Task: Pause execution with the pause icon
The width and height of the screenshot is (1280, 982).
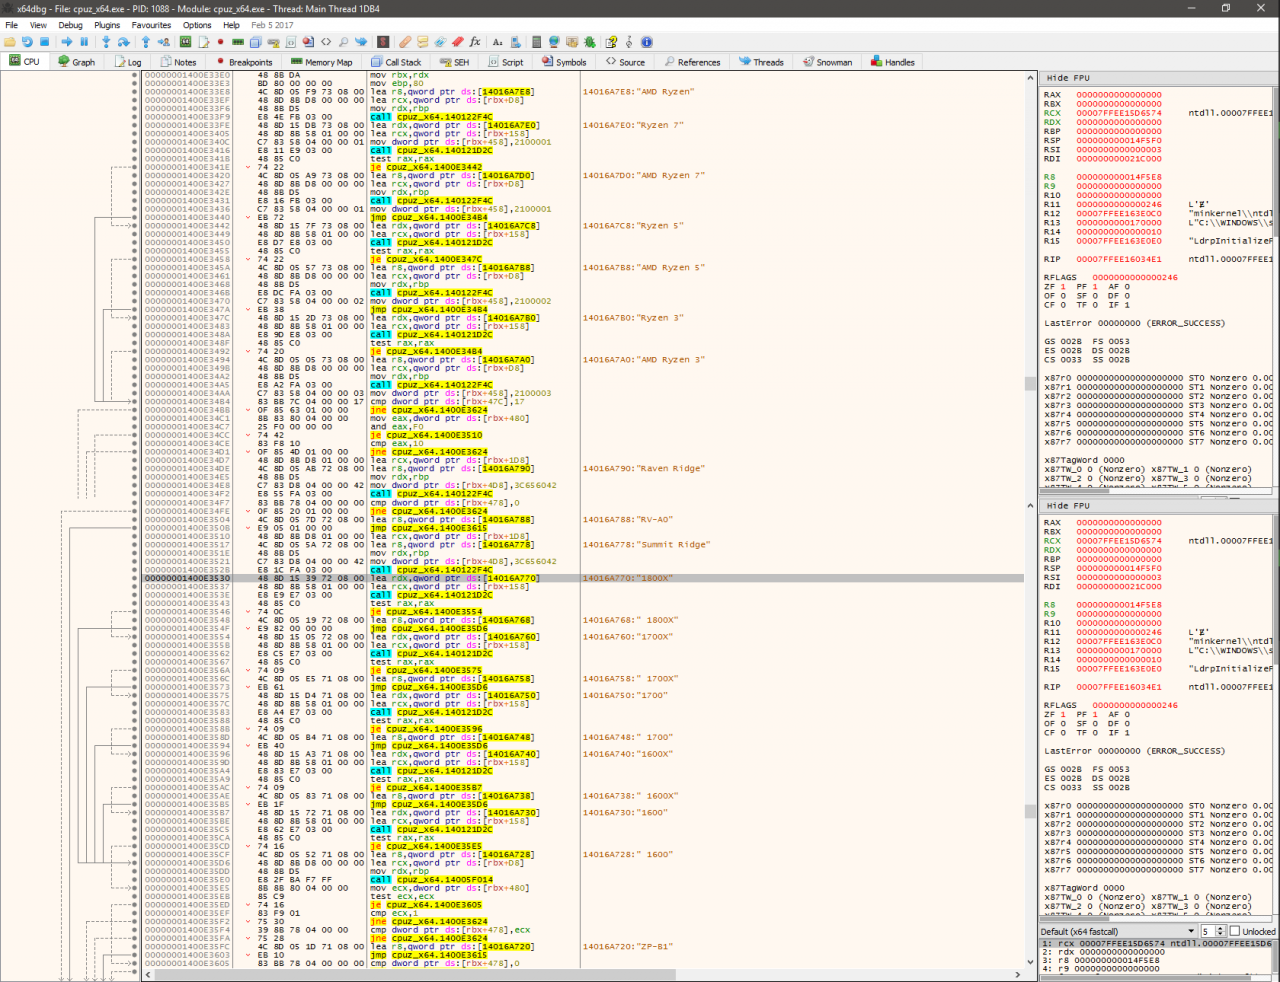Action: click(x=85, y=42)
